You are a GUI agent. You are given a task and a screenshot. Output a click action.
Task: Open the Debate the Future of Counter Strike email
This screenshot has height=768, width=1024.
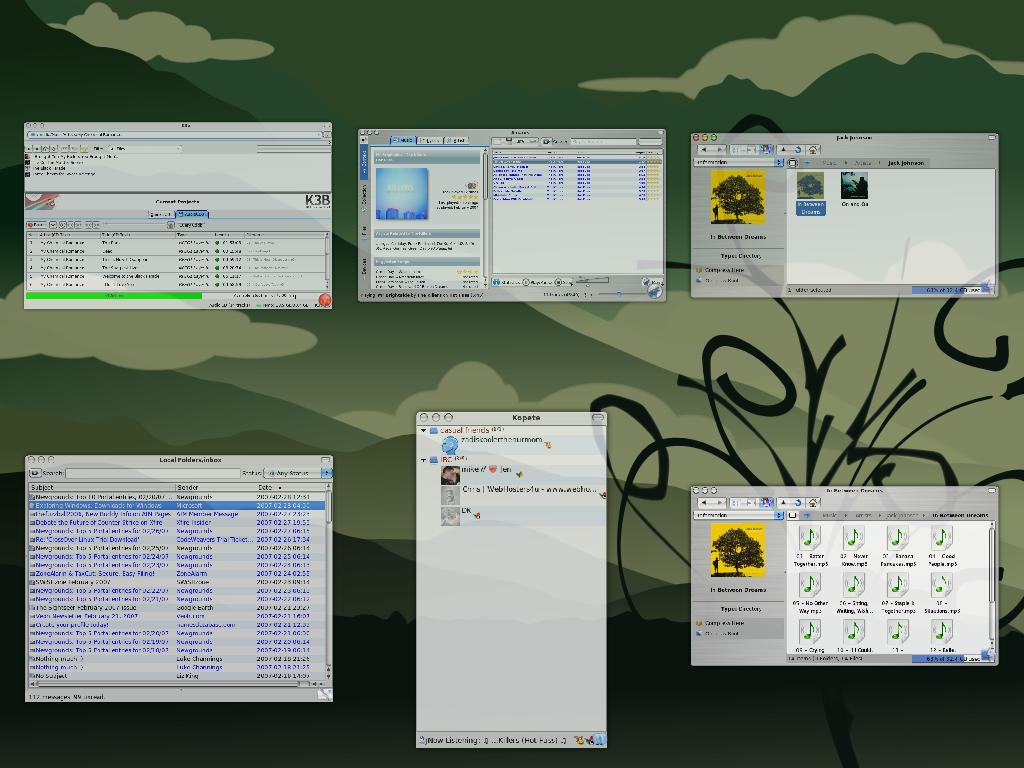[176, 522]
